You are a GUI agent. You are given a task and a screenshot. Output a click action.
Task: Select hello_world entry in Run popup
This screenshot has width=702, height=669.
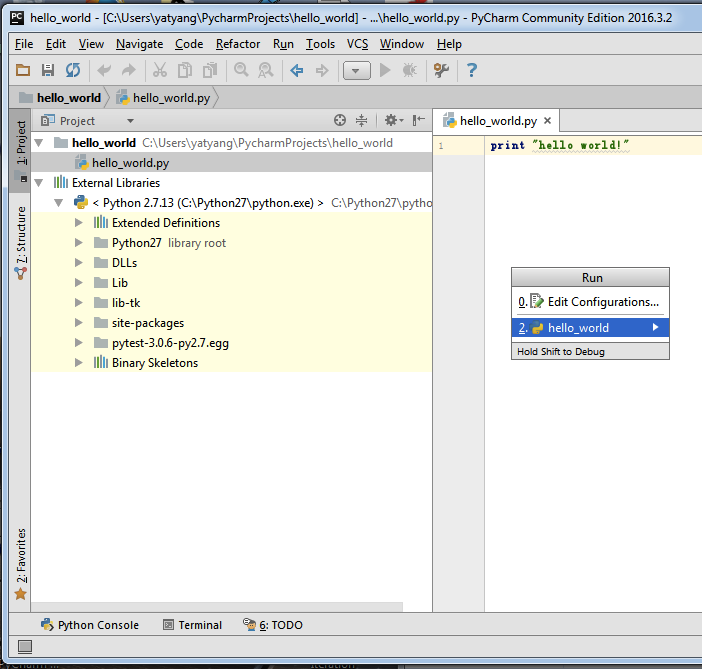point(590,328)
